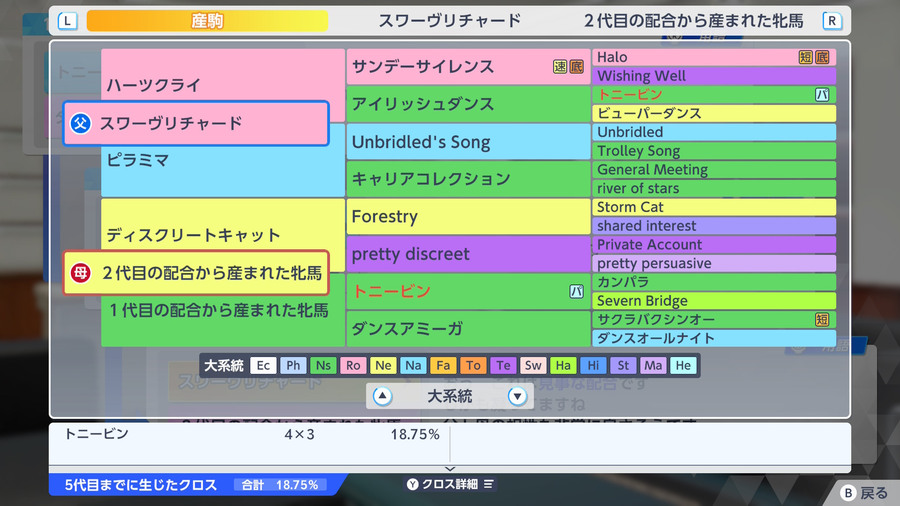
Task: Click パ badge on fourth-generation トニービン
Action: tap(822, 95)
